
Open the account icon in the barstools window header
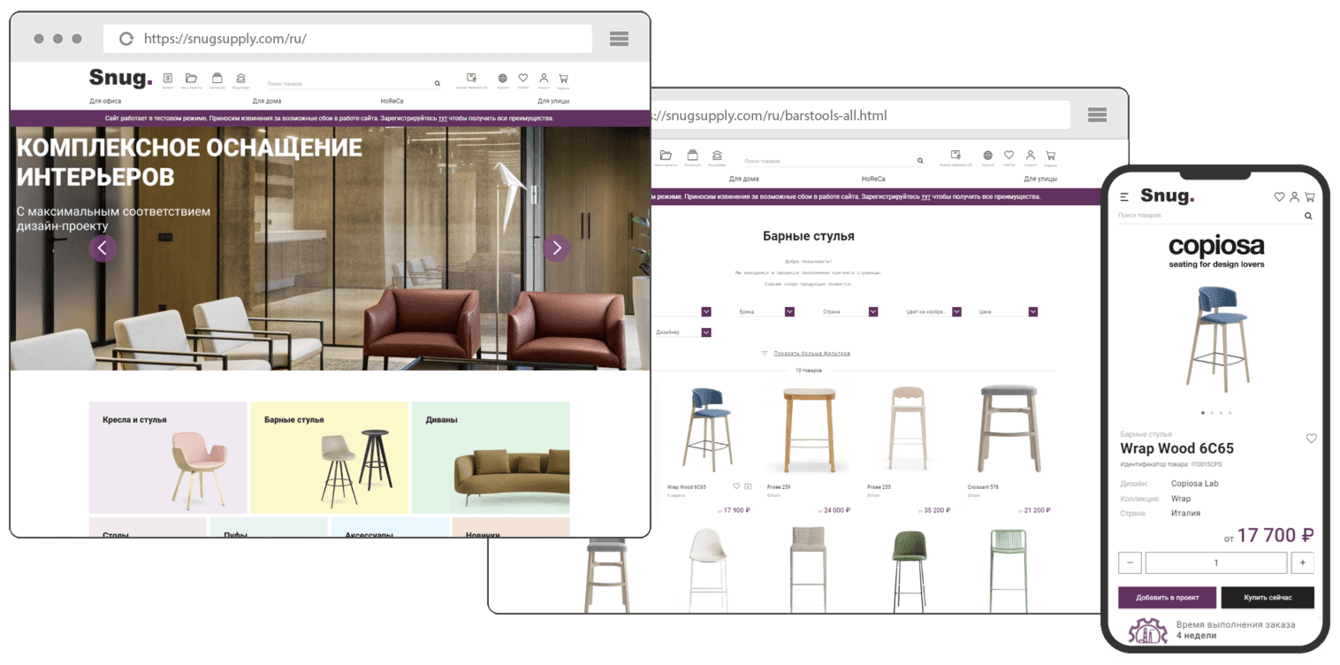tap(1030, 155)
